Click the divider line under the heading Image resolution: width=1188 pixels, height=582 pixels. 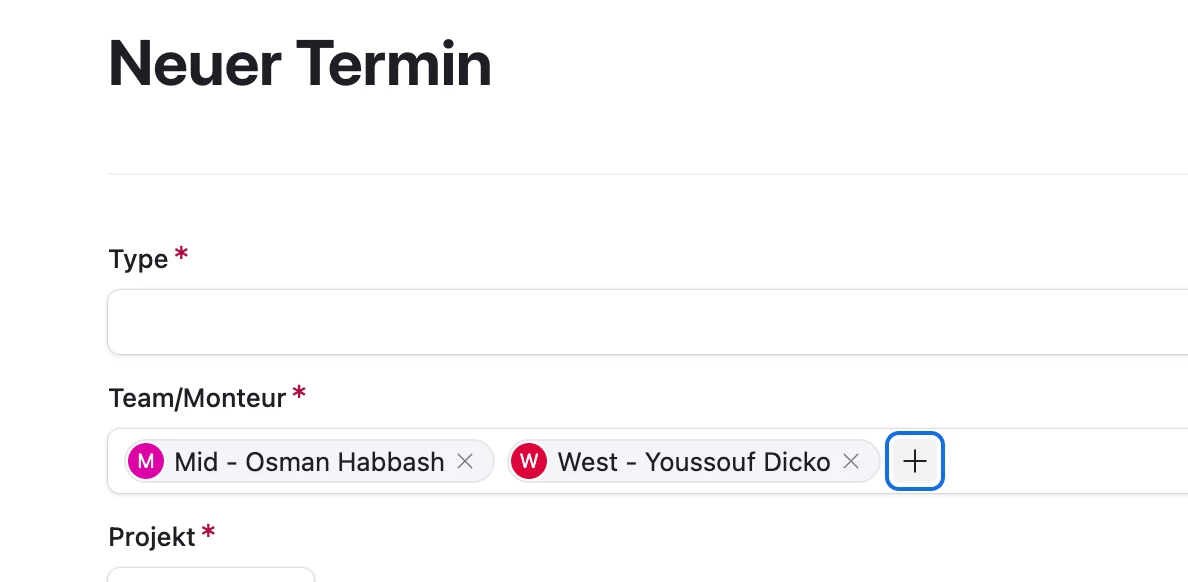point(648,174)
